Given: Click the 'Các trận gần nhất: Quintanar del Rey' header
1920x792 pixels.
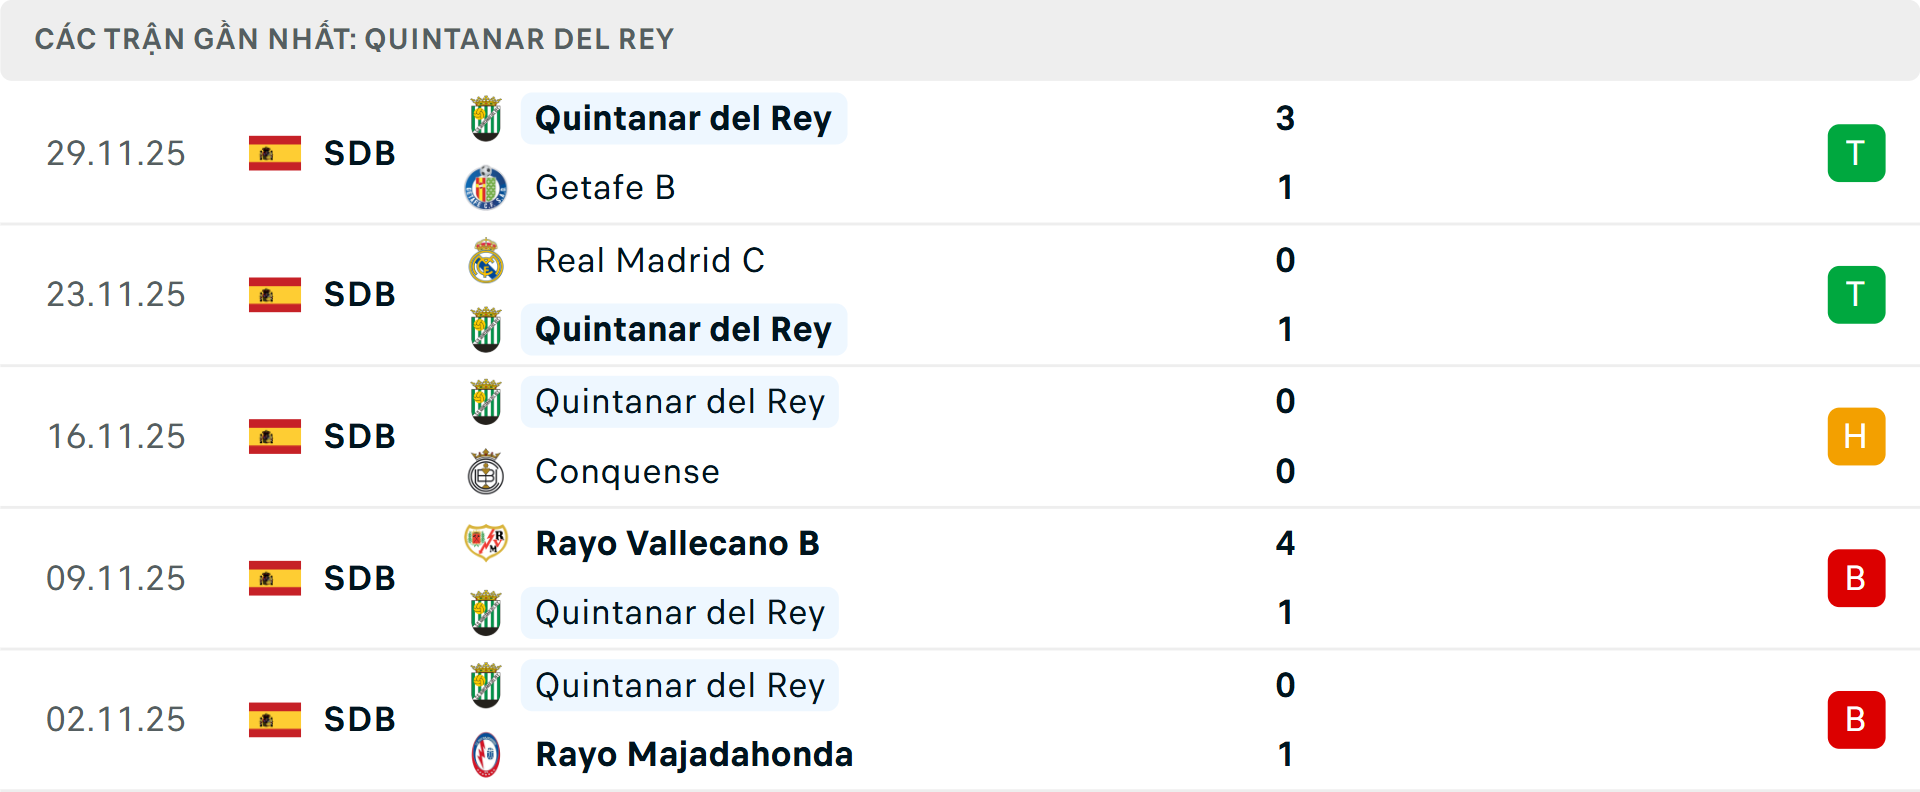Looking at the screenshot, I should 354,39.
